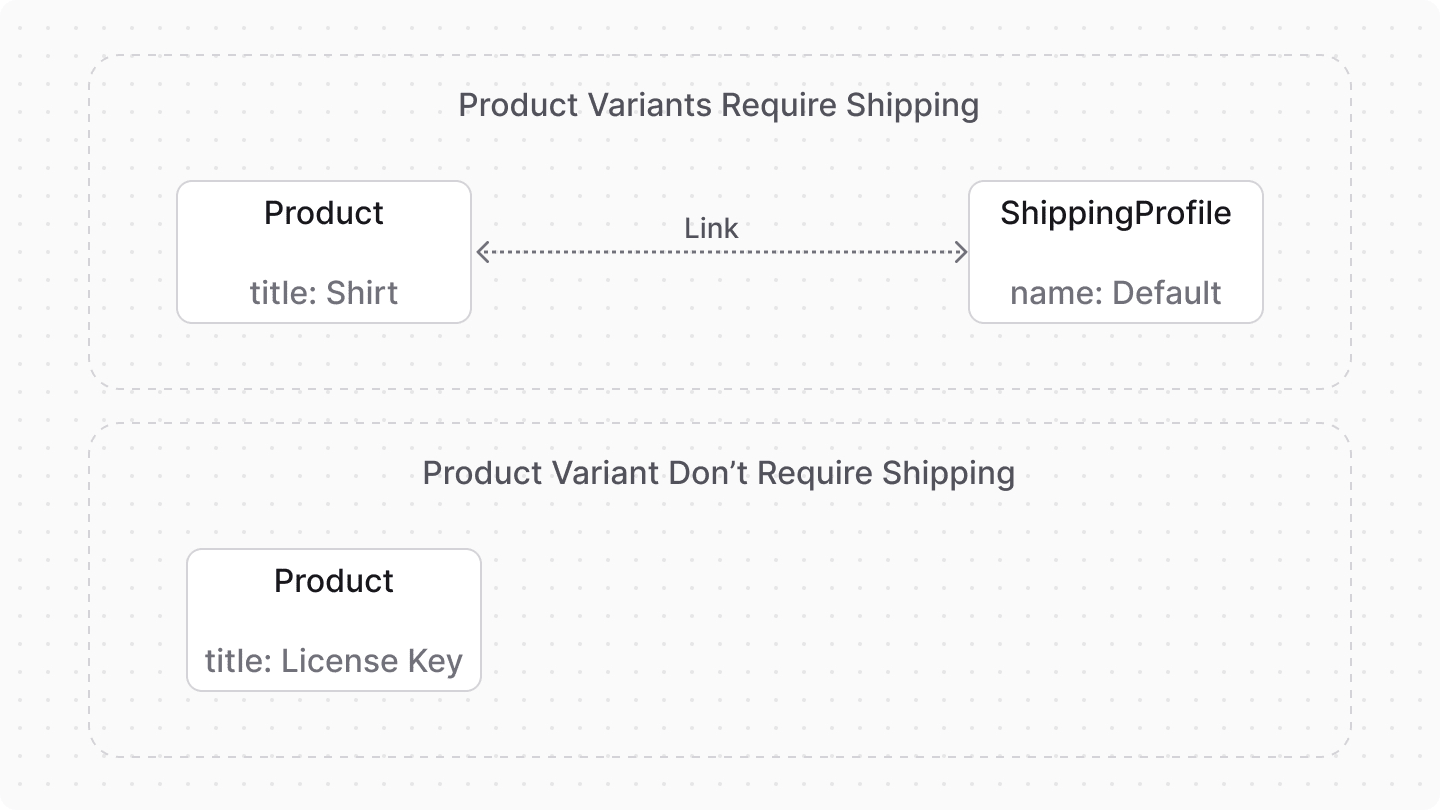1440x810 pixels.
Task: Click the "title: License Key" attribute text
Action: tap(334, 661)
